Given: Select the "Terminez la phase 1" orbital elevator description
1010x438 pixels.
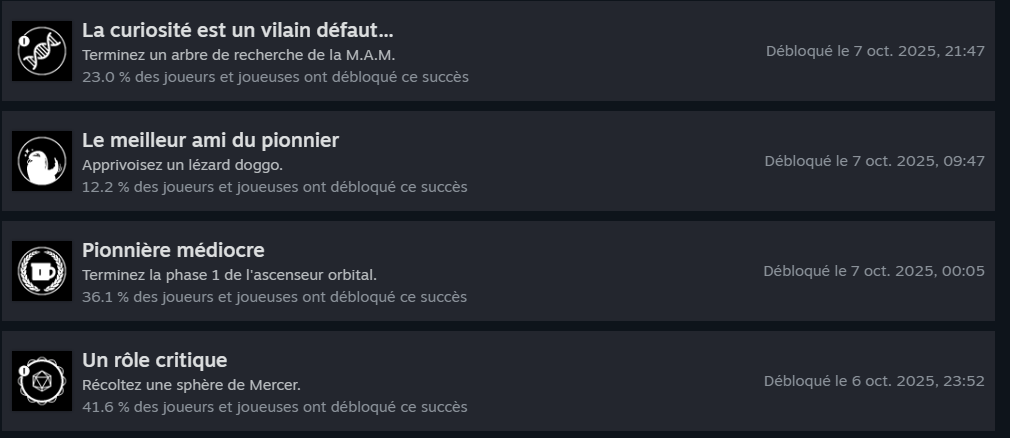Looking at the screenshot, I should tap(229, 275).
